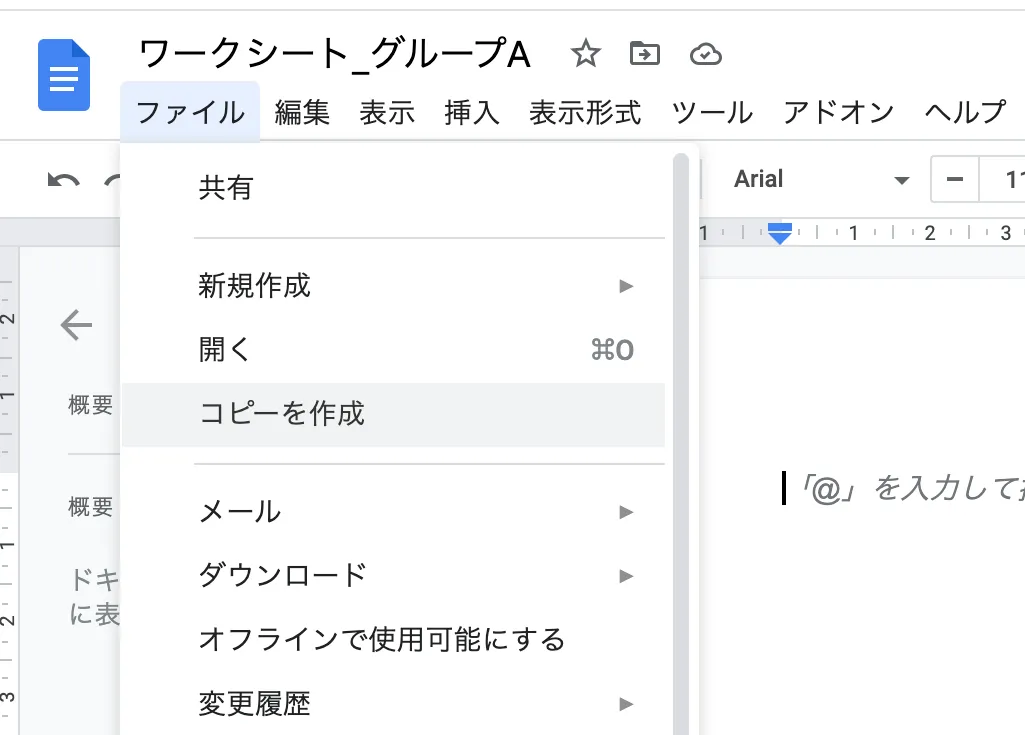This screenshot has height=735, width=1025.
Task: Open the 挿入 menu
Action: click(x=471, y=112)
